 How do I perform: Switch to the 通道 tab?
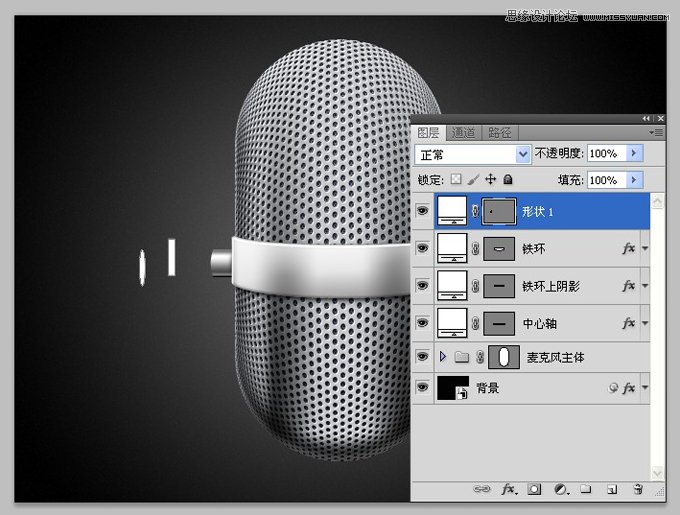click(x=464, y=133)
